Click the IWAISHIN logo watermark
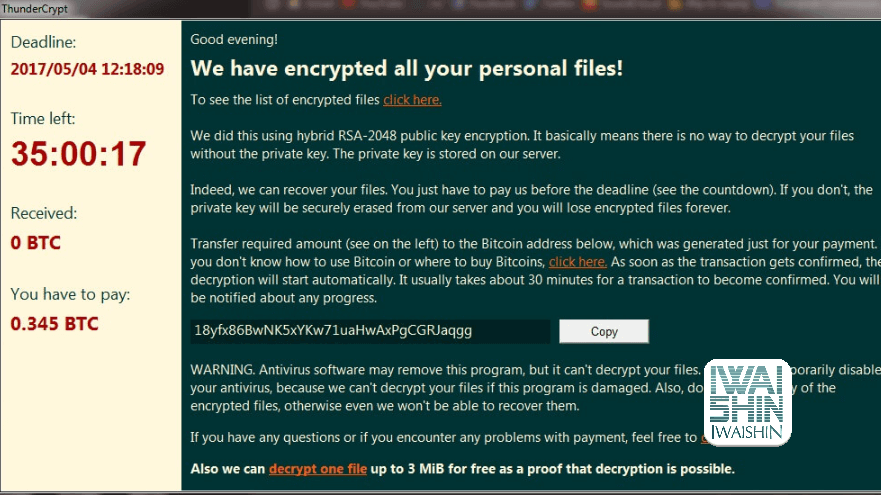This screenshot has width=881, height=497. (x=747, y=402)
